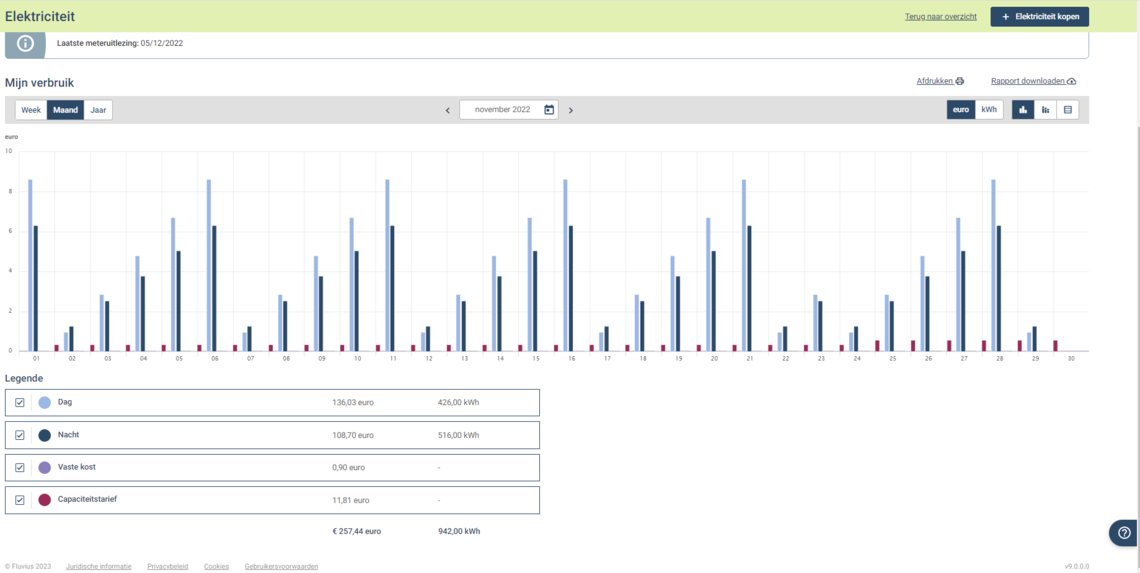Select the bar chart view icon
Viewport: 1140px width, 573px height.
tap(1023, 110)
